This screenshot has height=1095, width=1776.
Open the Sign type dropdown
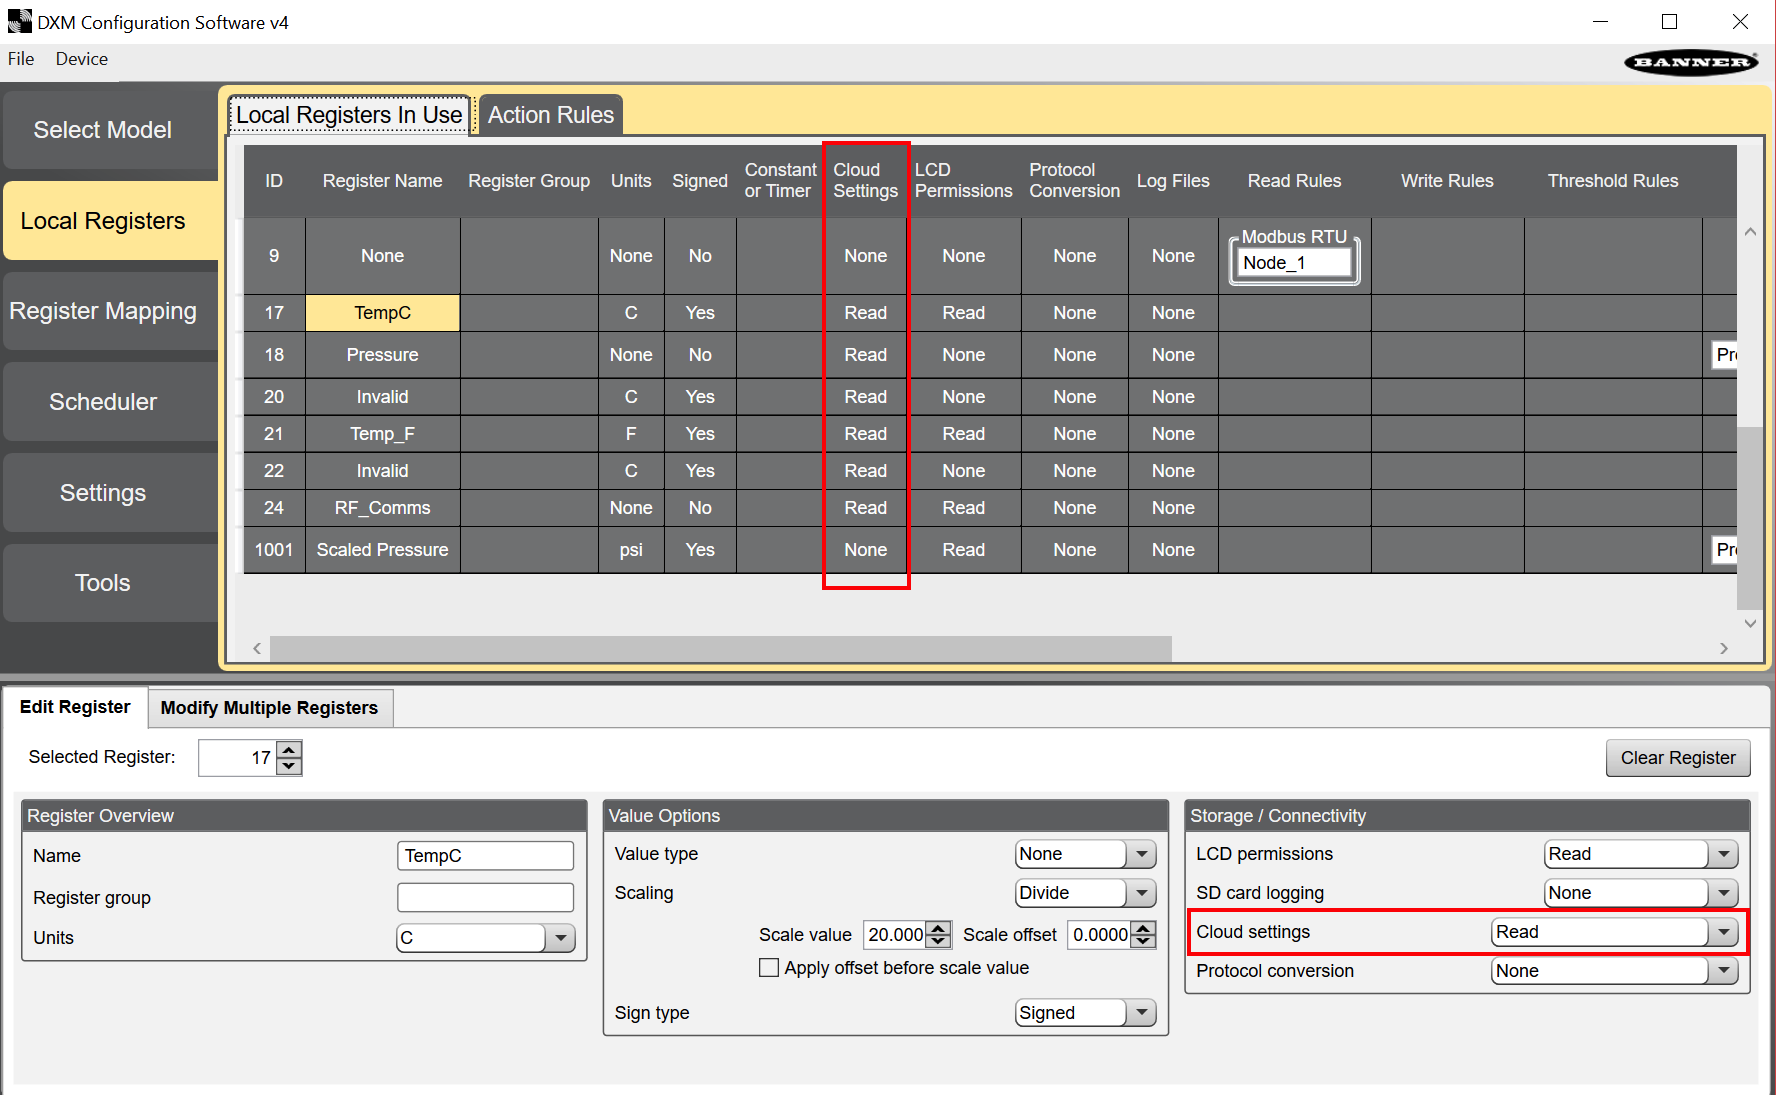coord(1142,1013)
